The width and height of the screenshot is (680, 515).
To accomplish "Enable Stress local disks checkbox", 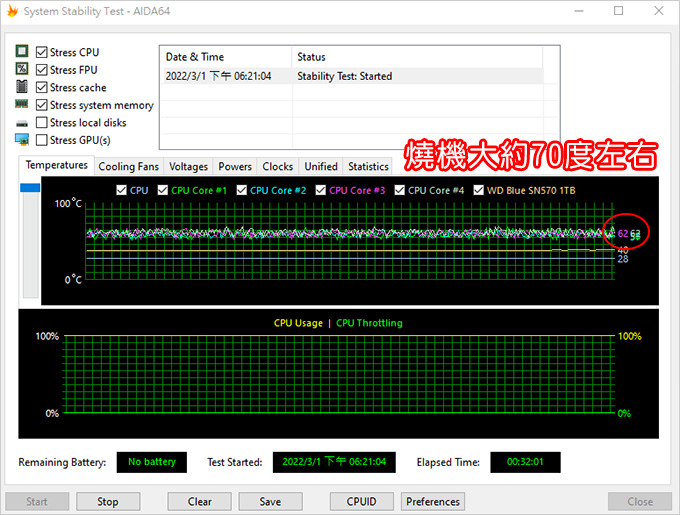I will pos(42,123).
